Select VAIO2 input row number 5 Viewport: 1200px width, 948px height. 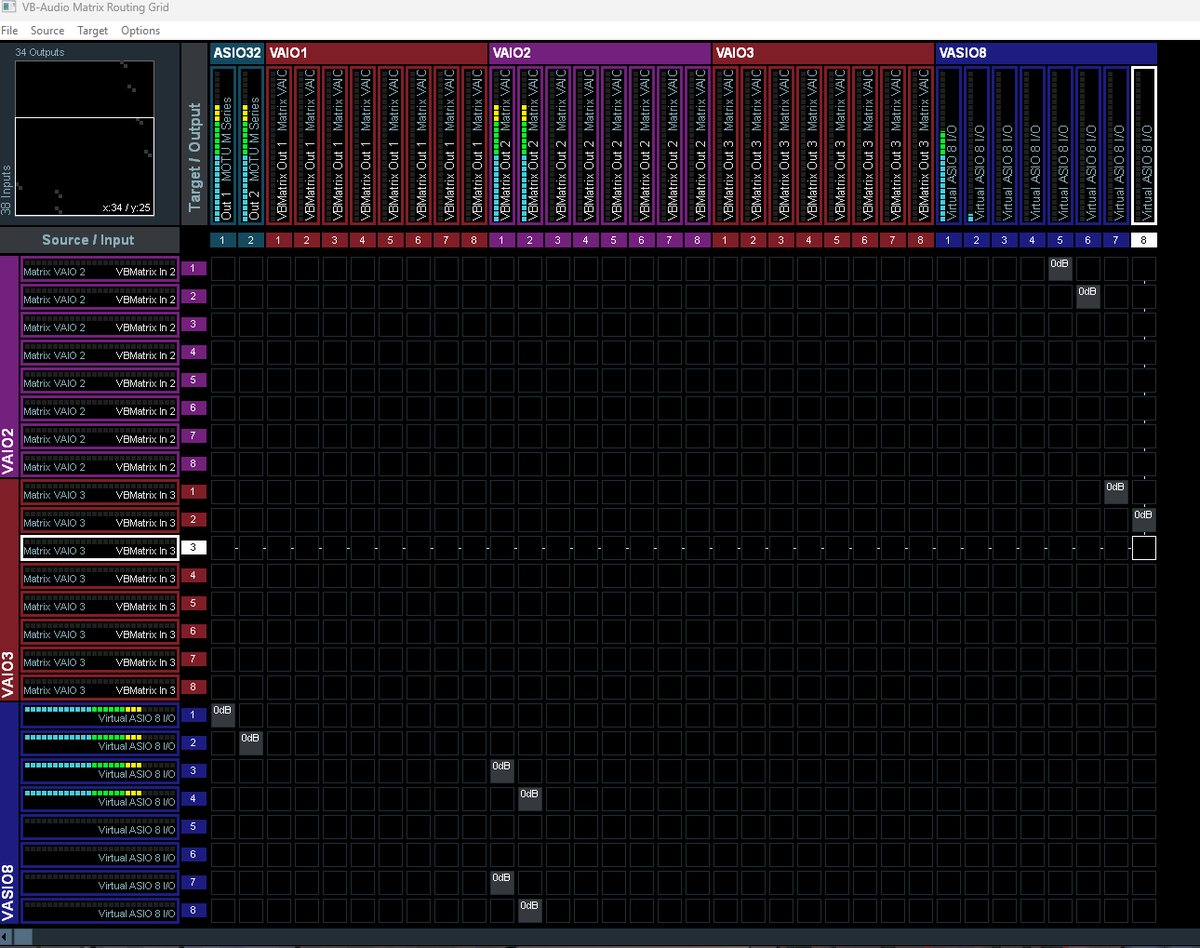[x=193, y=380]
